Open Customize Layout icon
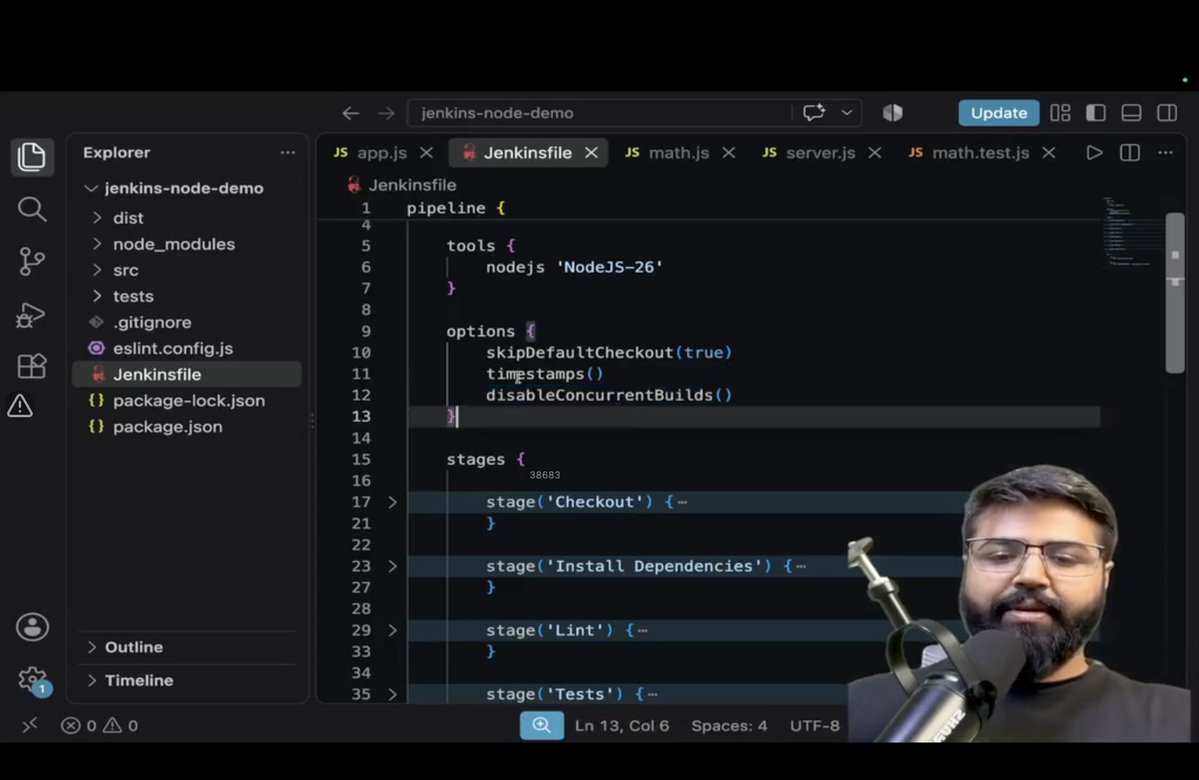The height and width of the screenshot is (780, 1199). [x=1060, y=112]
